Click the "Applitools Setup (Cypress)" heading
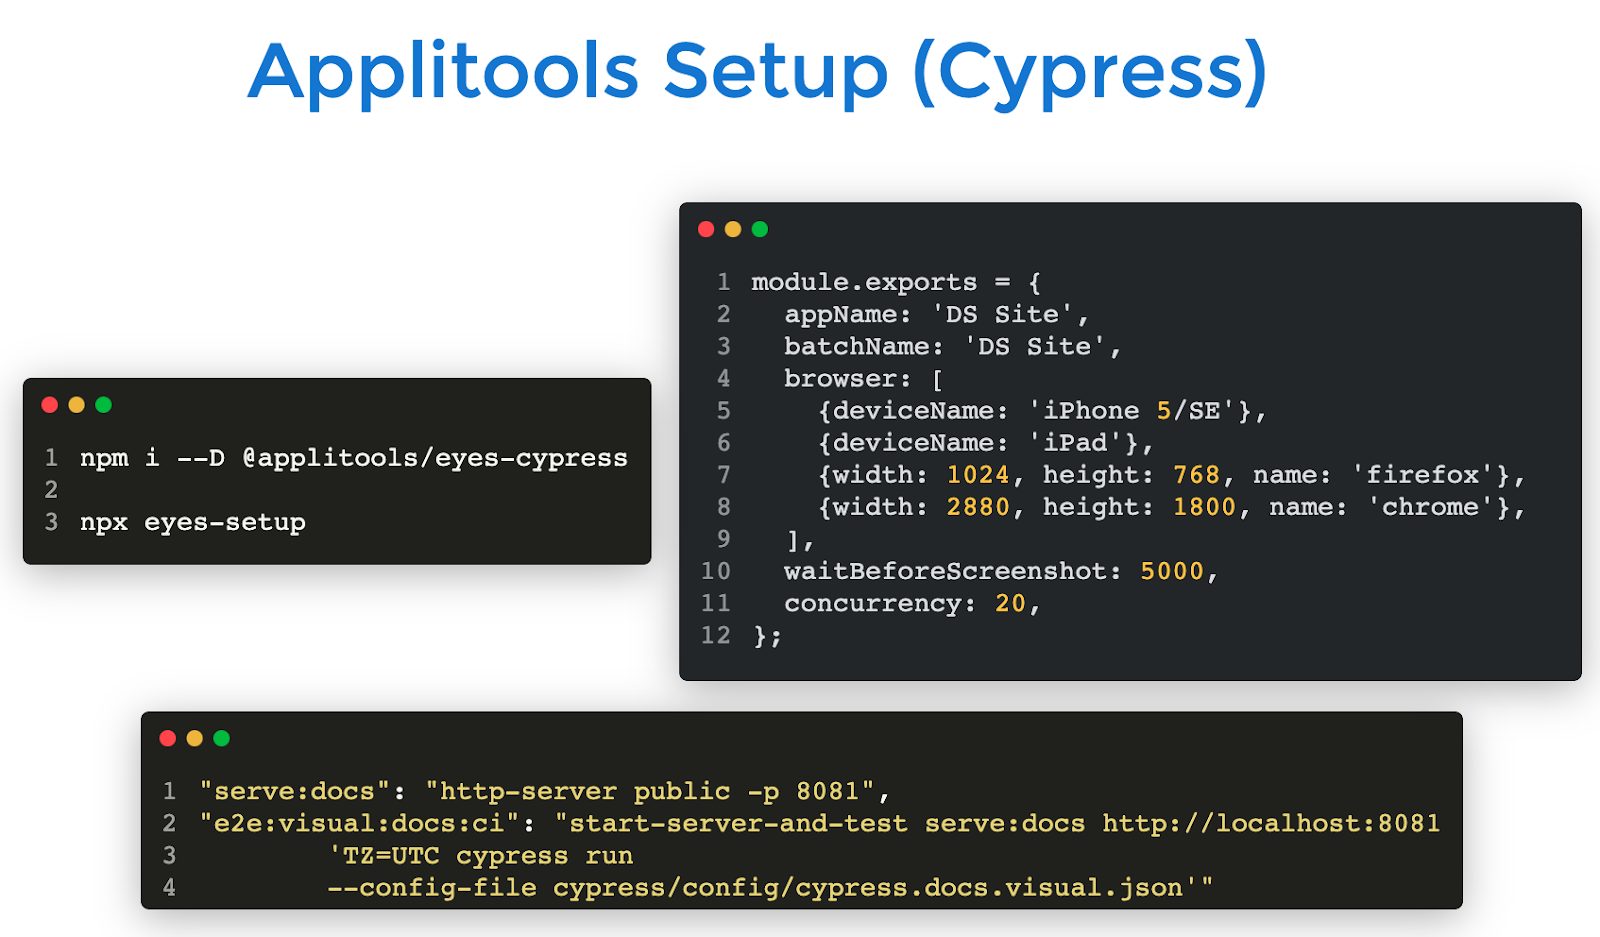Viewport: 1600px width, 937px height. pyautogui.click(x=757, y=72)
